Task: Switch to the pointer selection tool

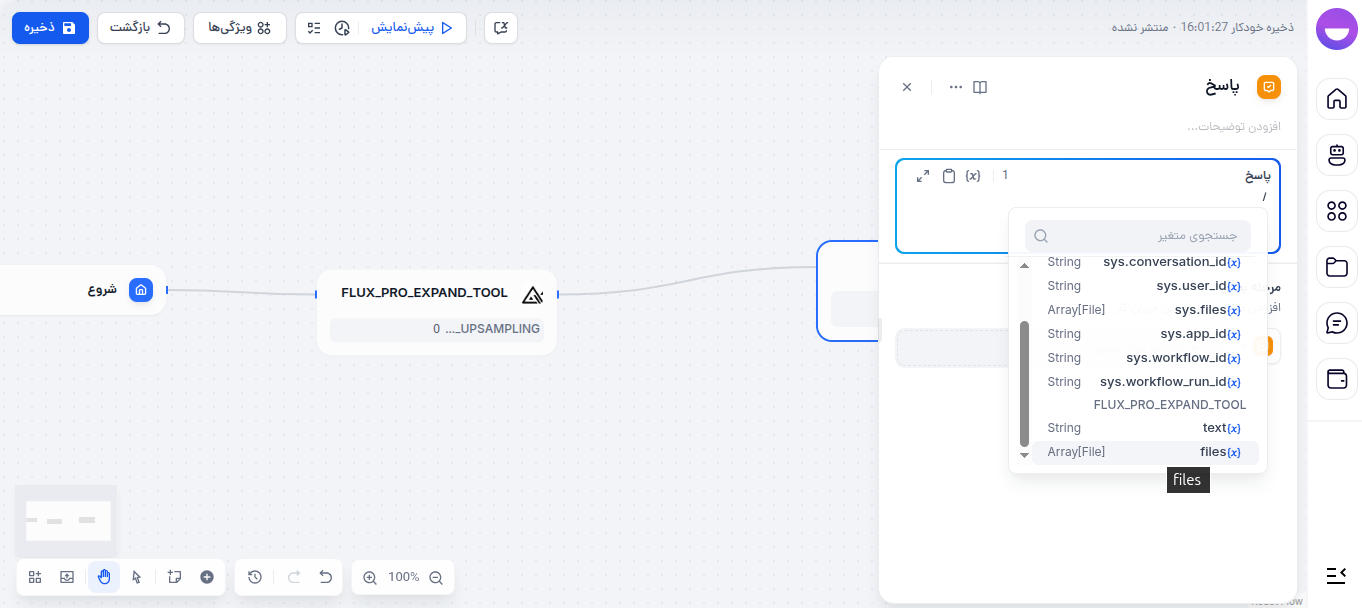Action: tap(136, 577)
